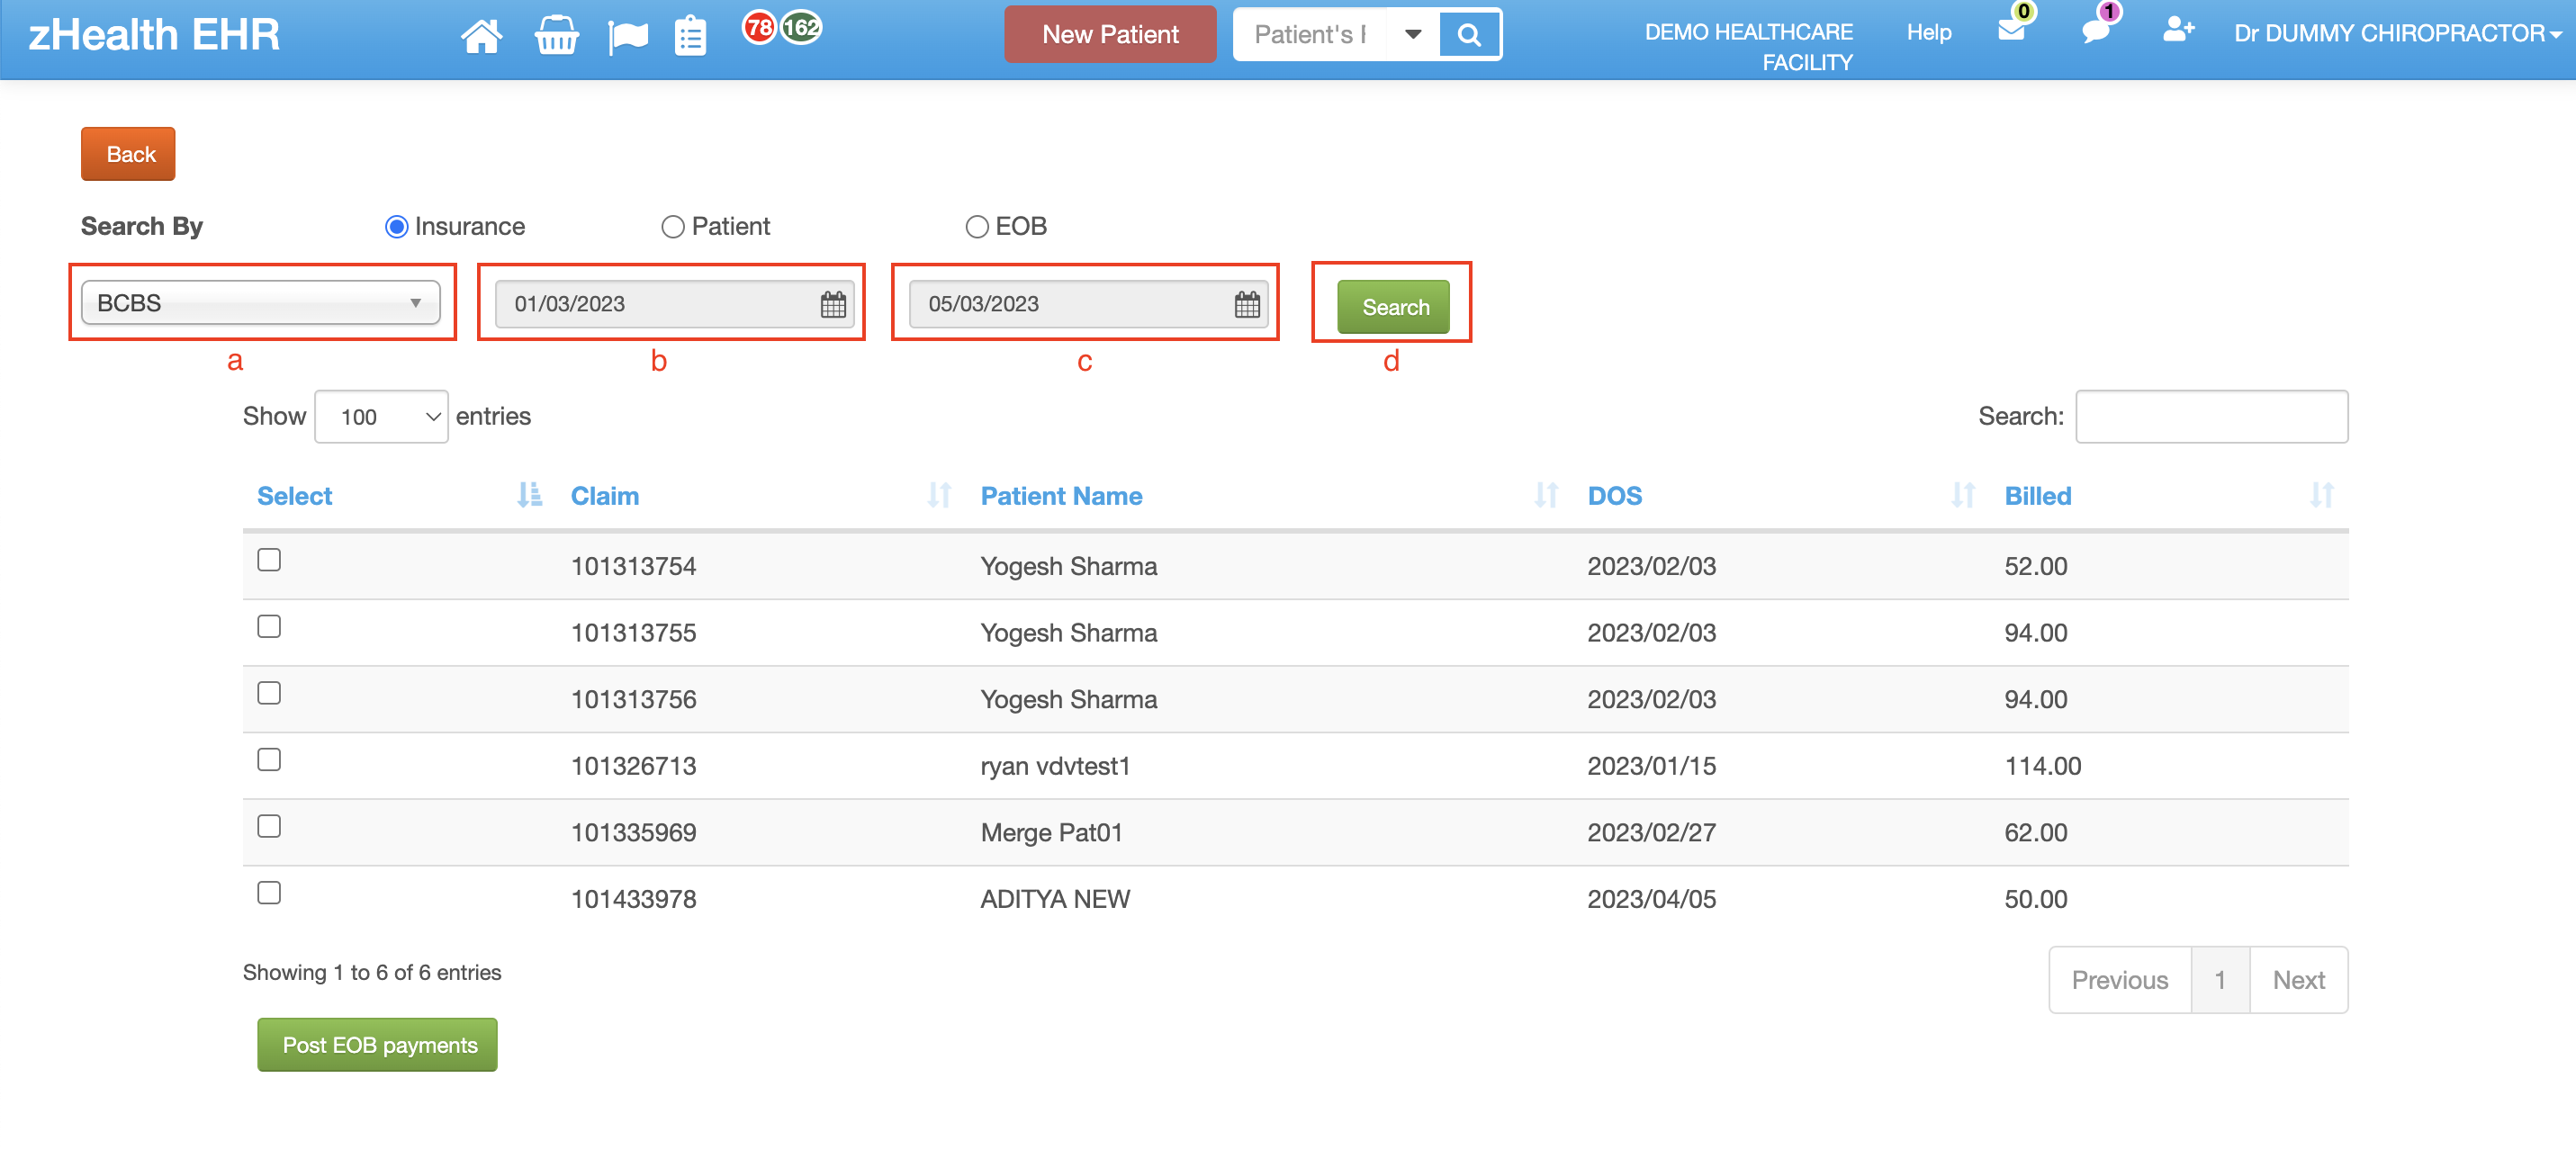This screenshot has width=2576, height=1150.
Task: Open the start date calendar picker
Action: coord(833,304)
